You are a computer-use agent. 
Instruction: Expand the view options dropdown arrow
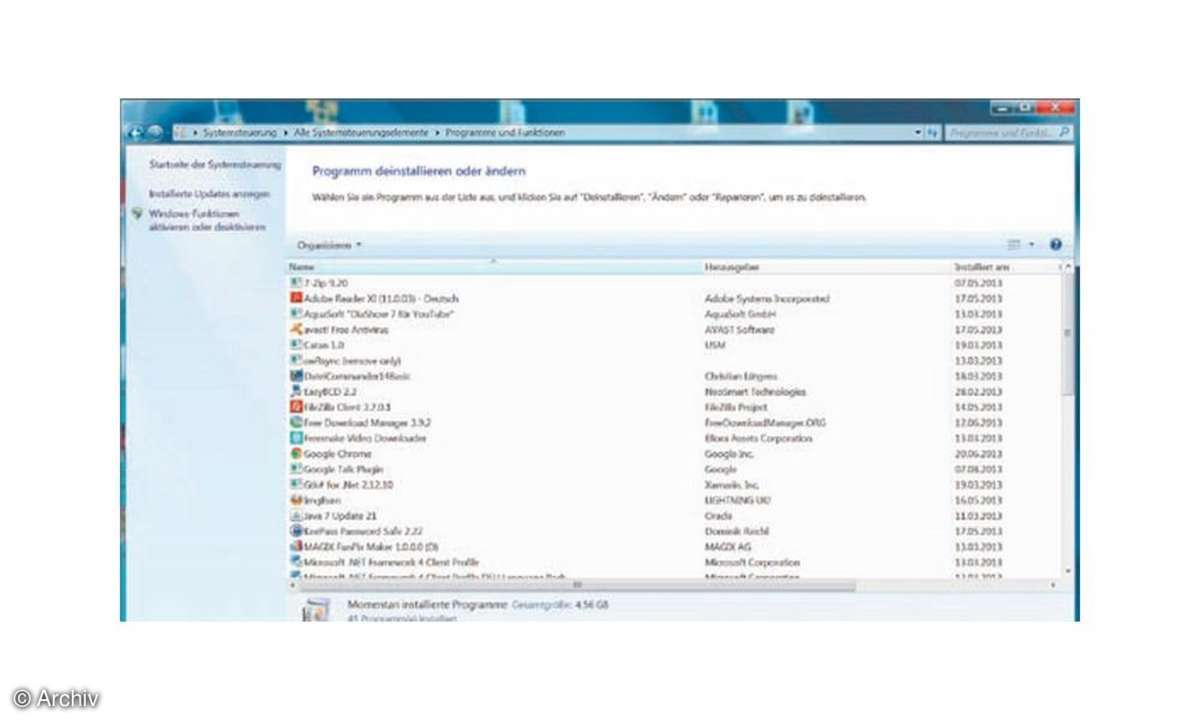(x=1030, y=244)
